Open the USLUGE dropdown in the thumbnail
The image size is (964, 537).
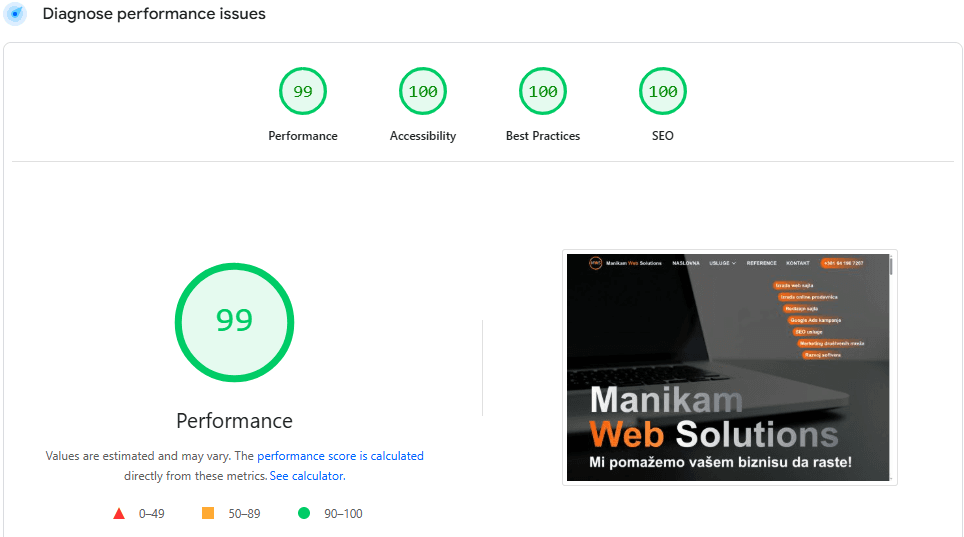[722, 263]
